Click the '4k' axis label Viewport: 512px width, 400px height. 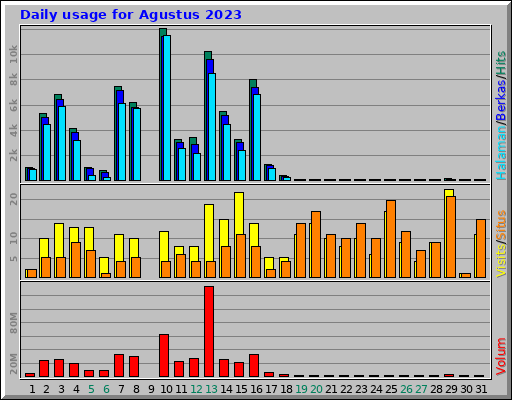pyautogui.click(x=13, y=130)
